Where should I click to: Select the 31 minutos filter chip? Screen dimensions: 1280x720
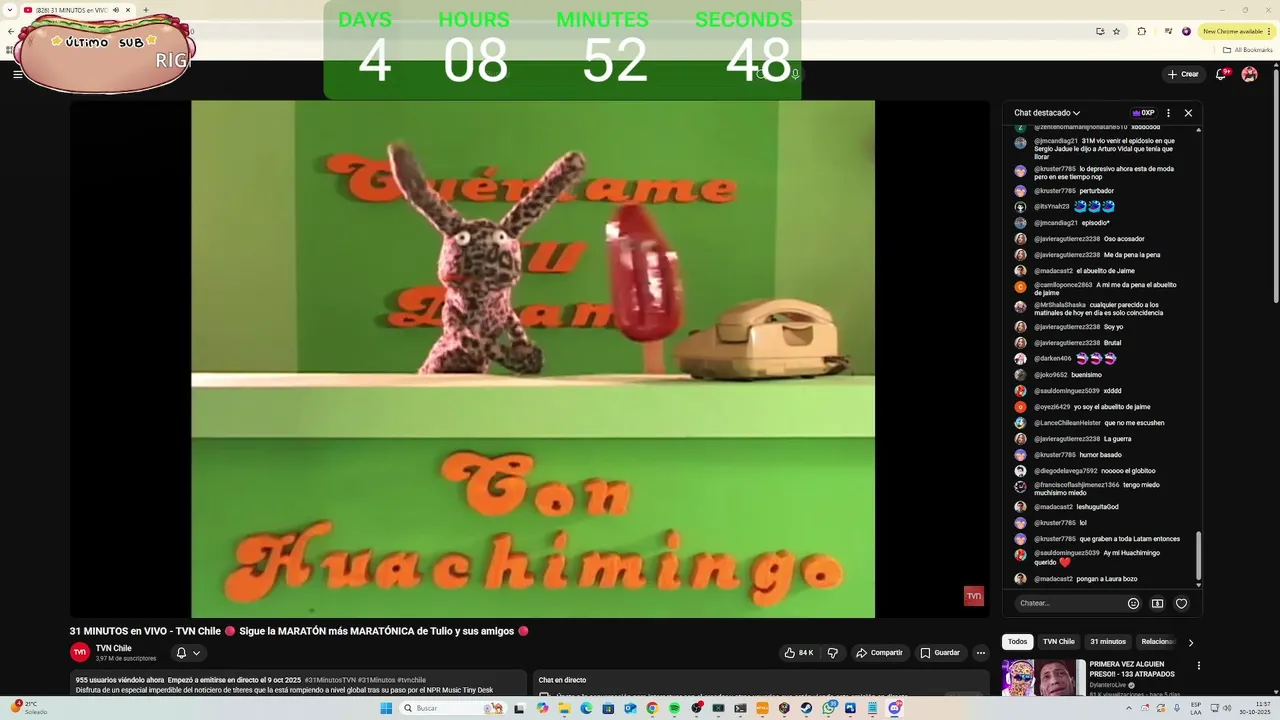(1108, 642)
